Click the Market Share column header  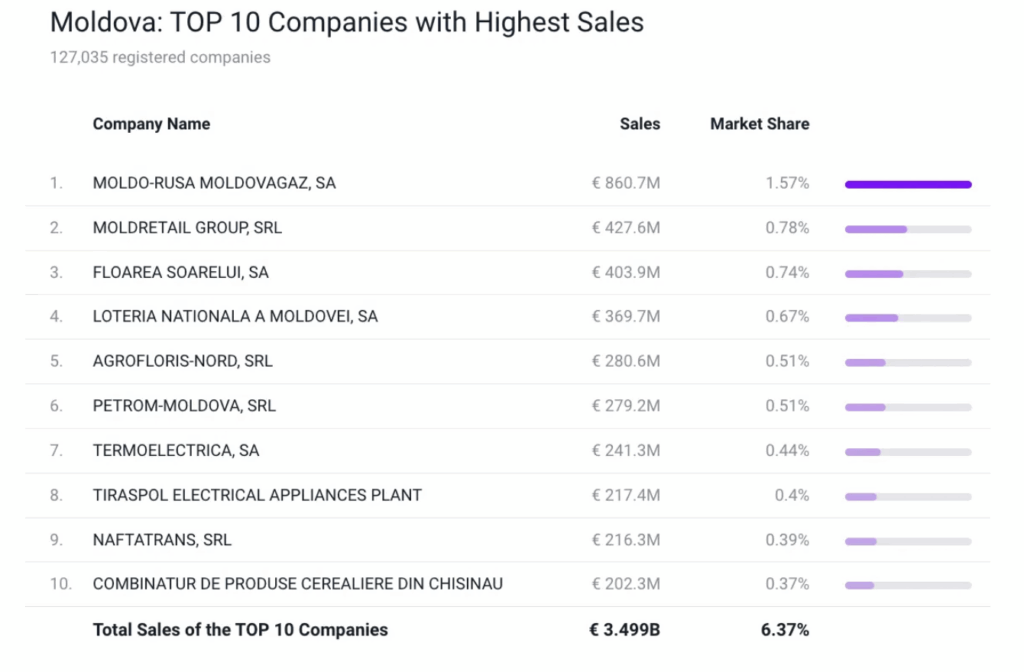click(759, 124)
